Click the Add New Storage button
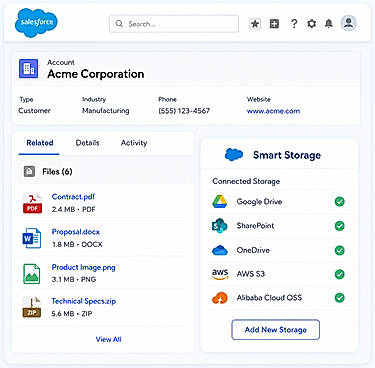Viewport: 375px width, 368px height. pos(276,330)
